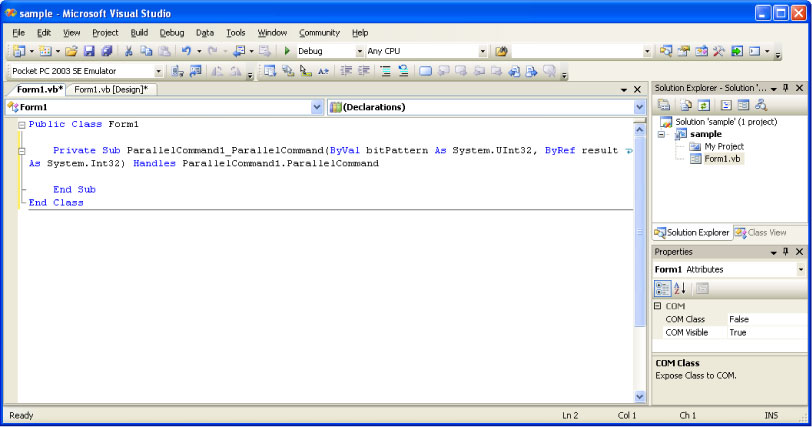Open the Tools menu
Screen dimensions: 812x427
tap(236, 33)
